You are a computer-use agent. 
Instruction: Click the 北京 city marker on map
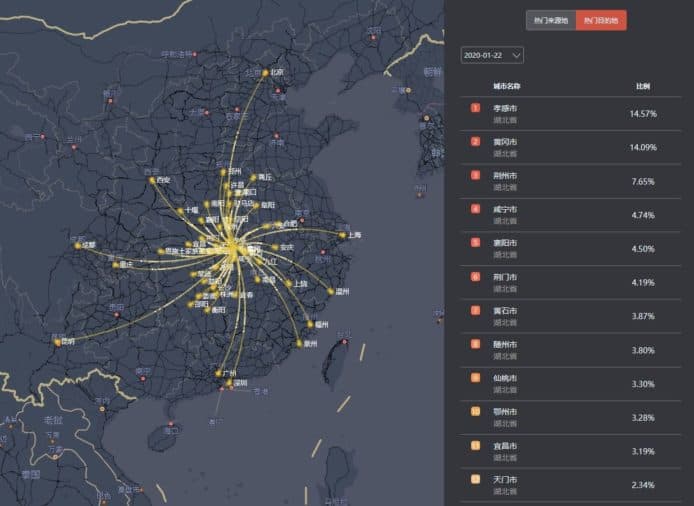(x=266, y=73)
